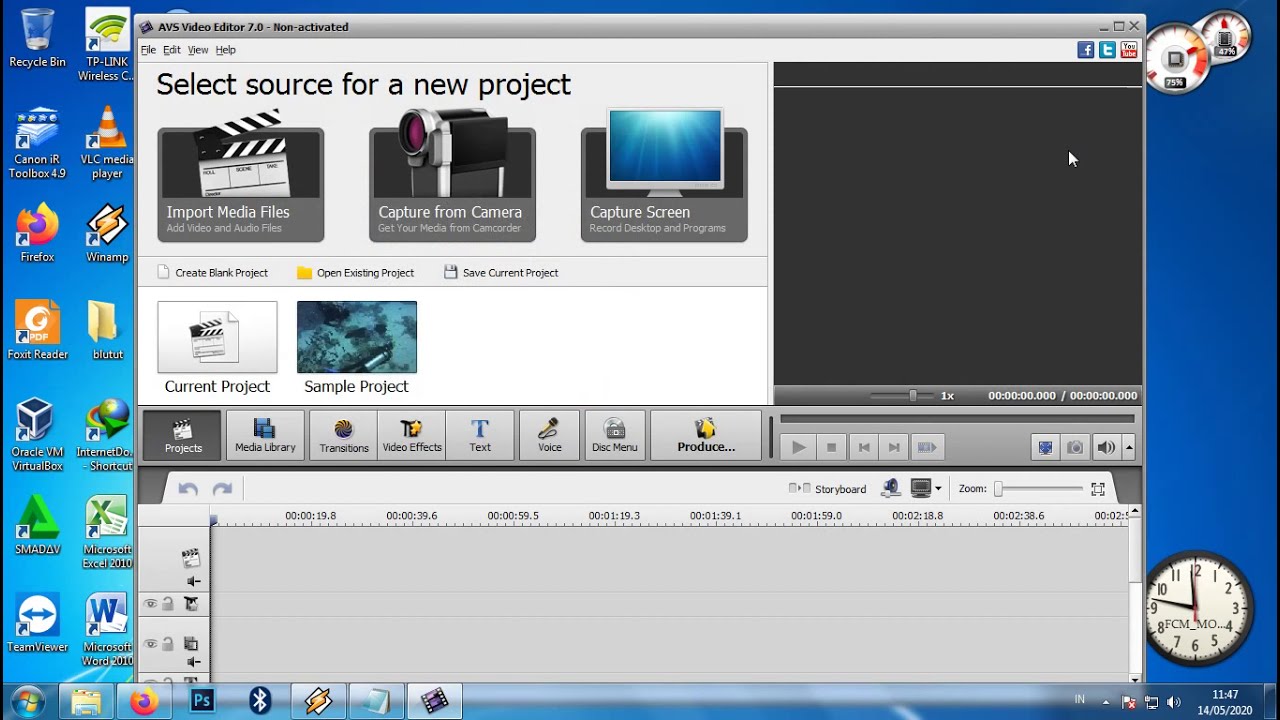Switch to Storyboard view
The height and width of the screenshot is (720, 1280).
827,489
